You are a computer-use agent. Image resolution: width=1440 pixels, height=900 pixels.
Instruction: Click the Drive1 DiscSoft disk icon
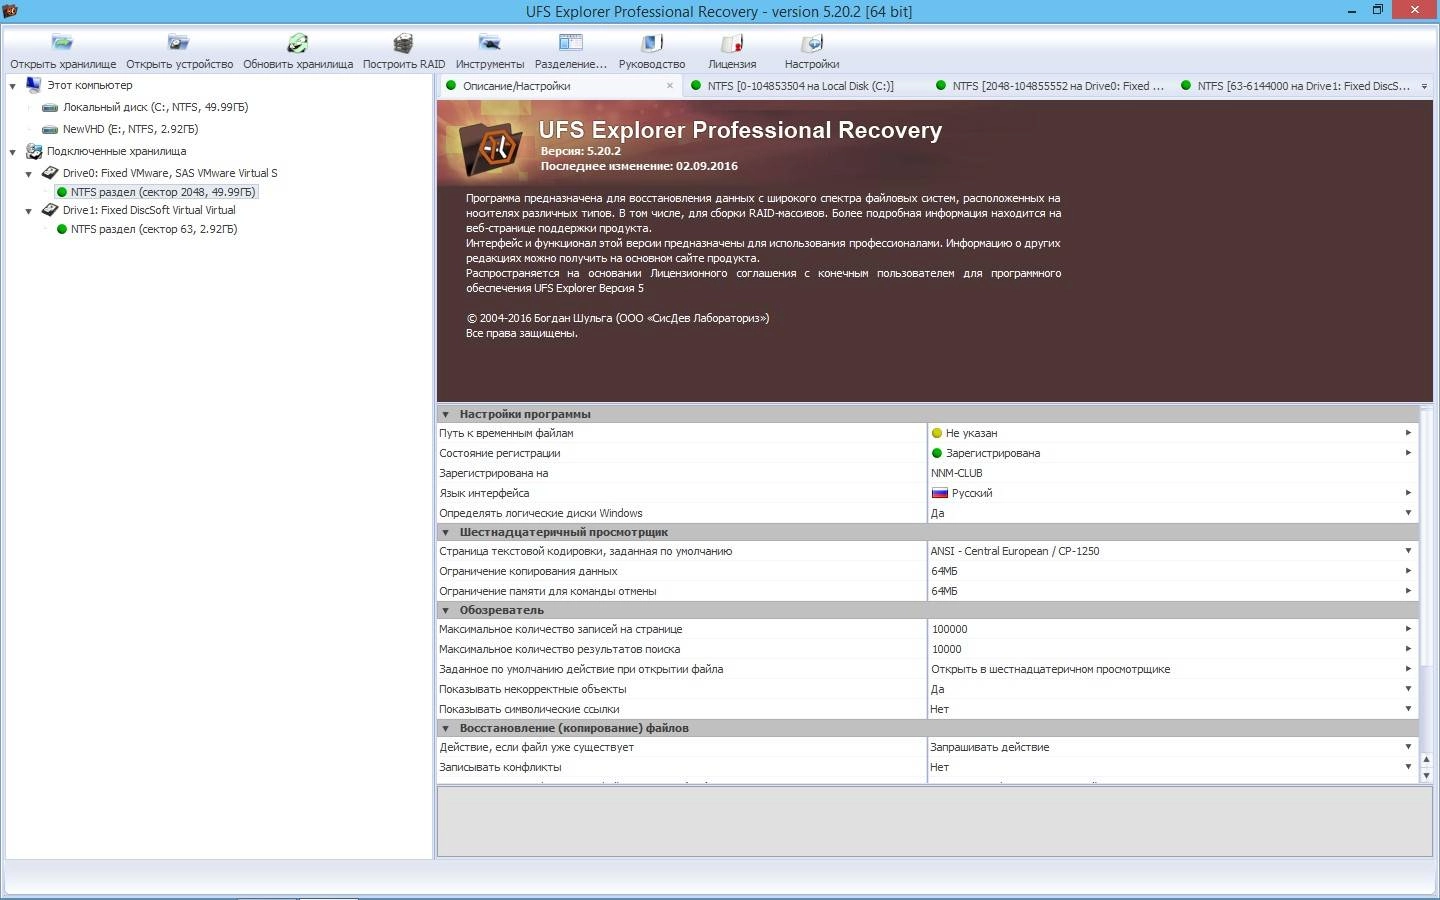coord(50,210)
